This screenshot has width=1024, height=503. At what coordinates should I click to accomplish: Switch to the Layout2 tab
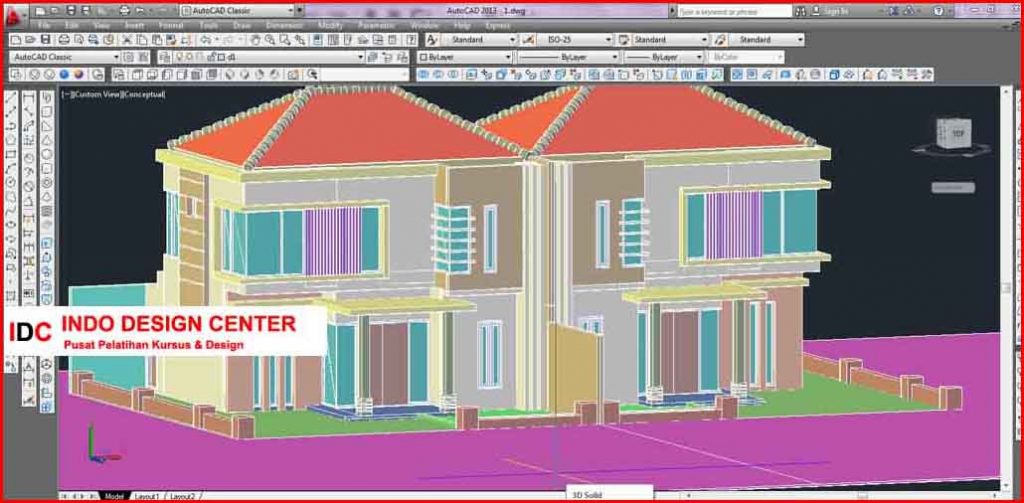182,496
